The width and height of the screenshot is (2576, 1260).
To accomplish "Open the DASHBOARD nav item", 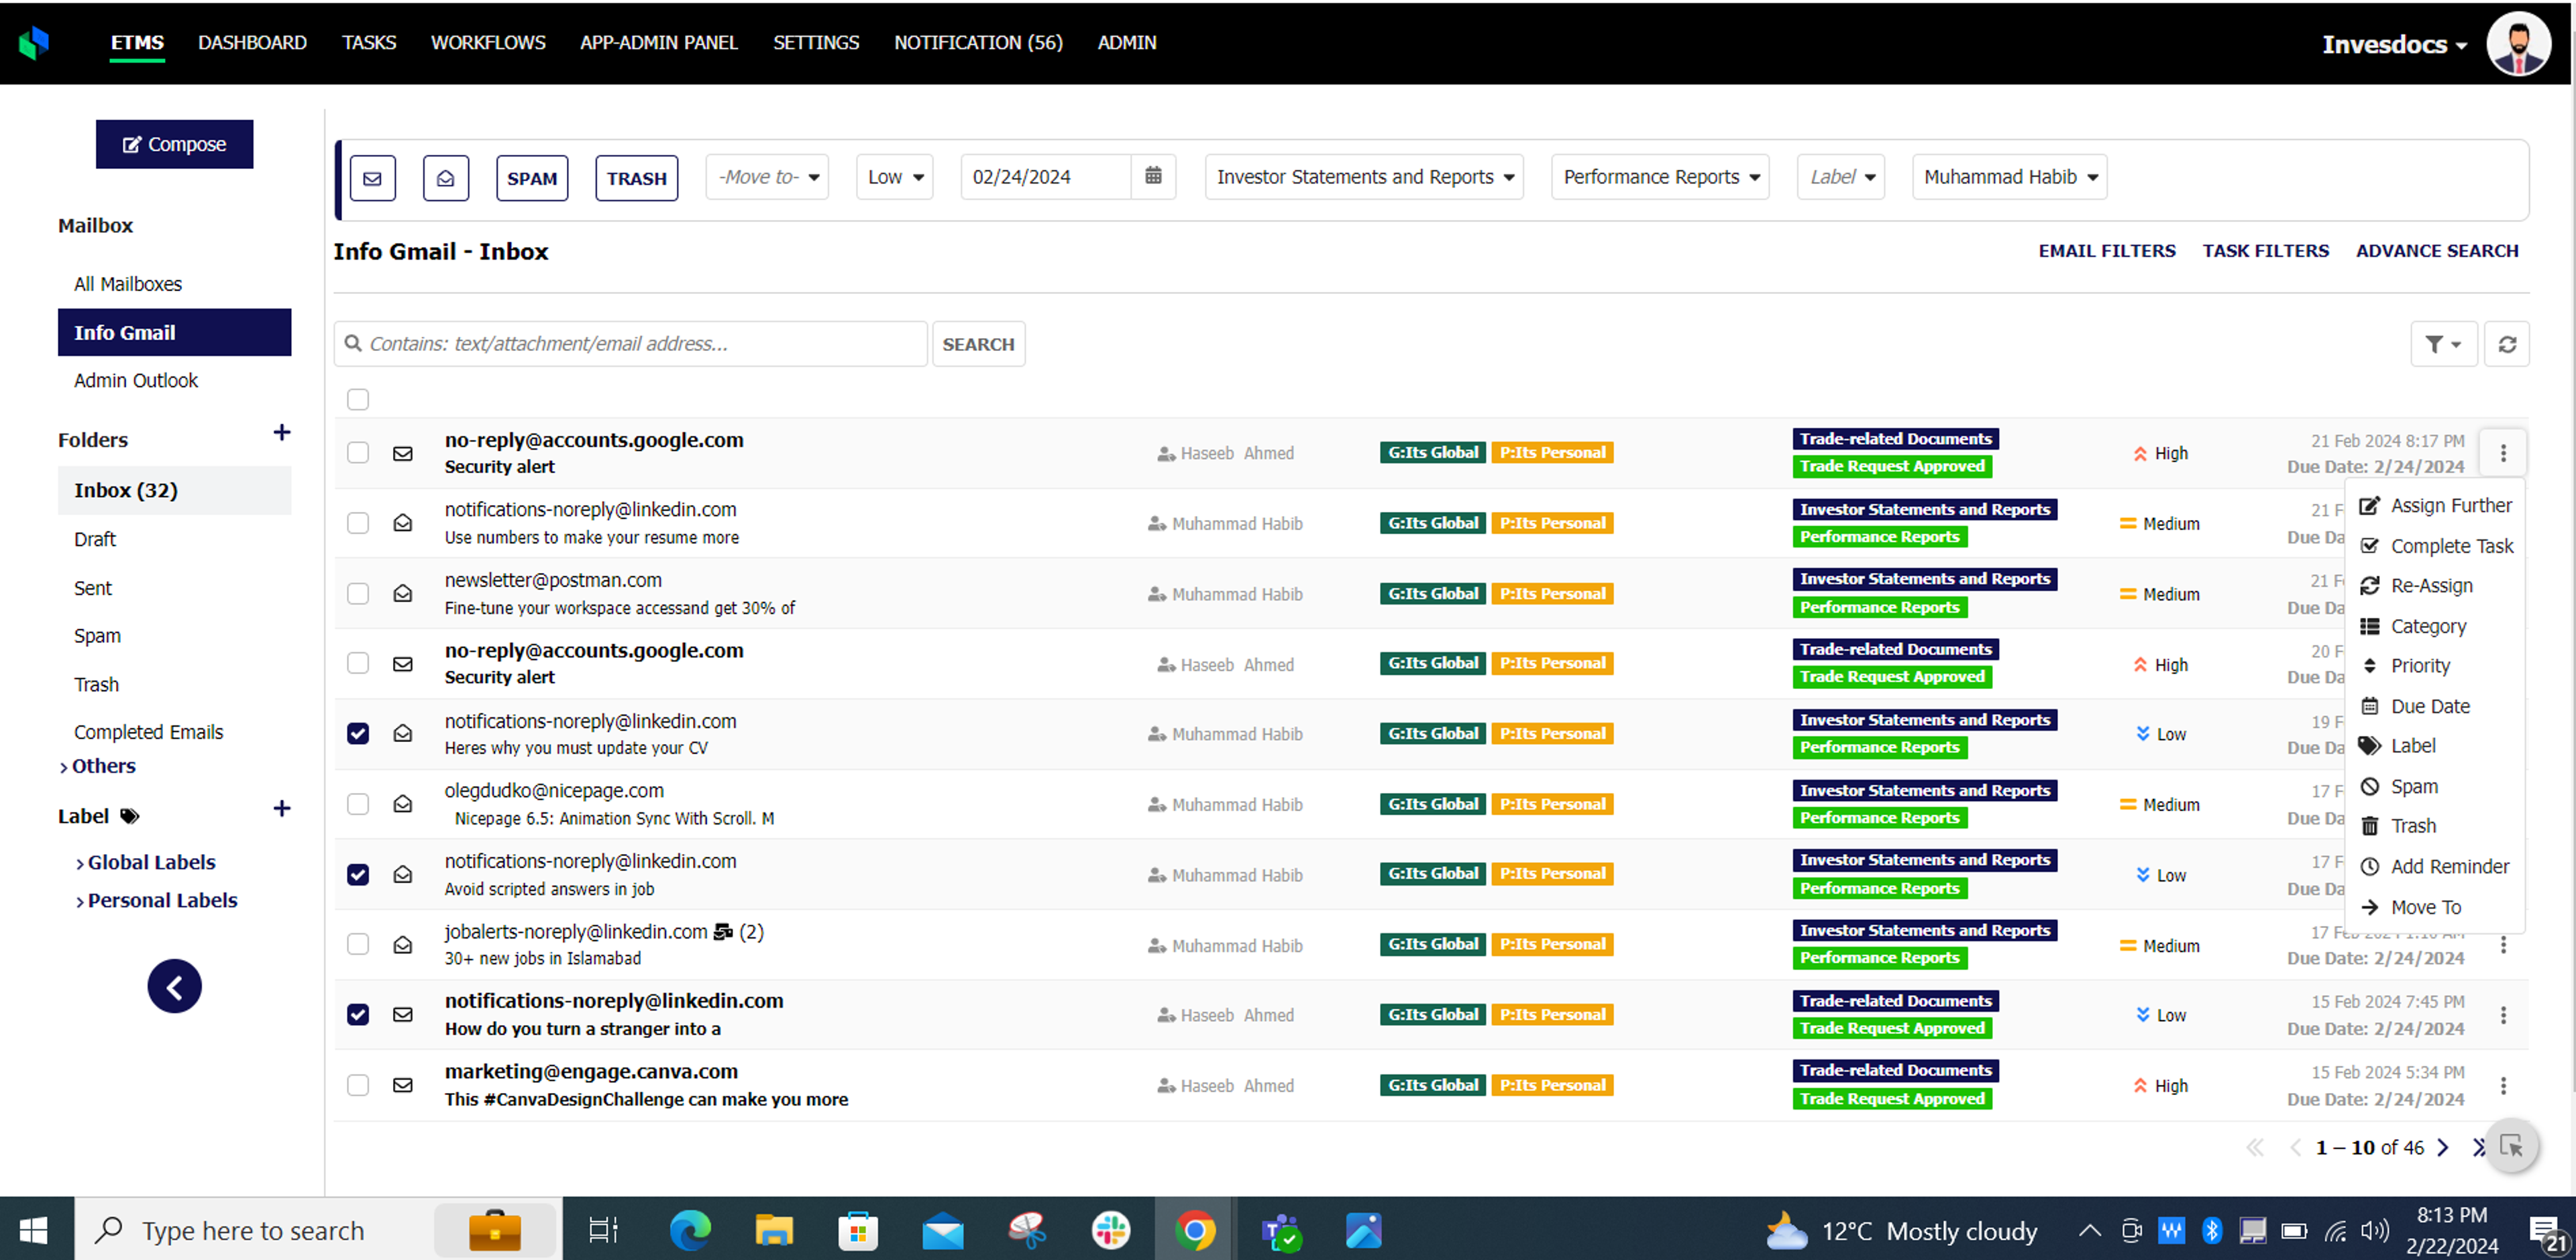I will coord(252,42).
